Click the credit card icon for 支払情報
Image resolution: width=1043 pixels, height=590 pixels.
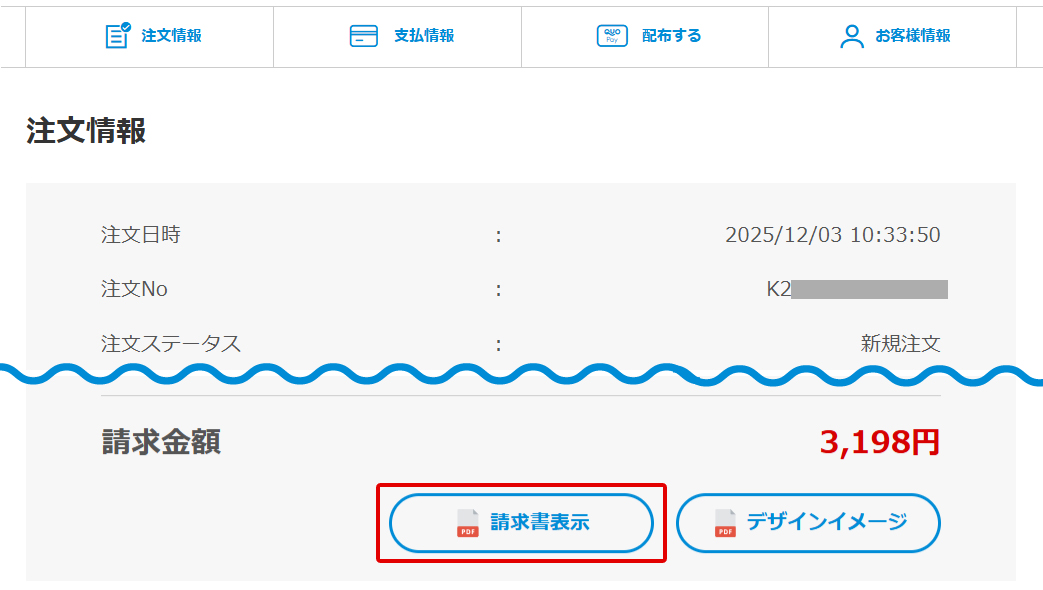pos(363,36)
